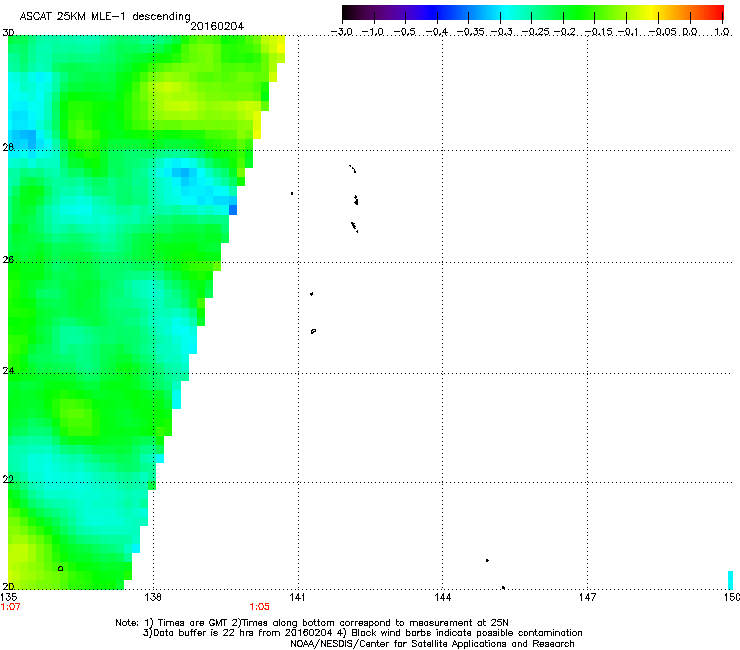Click the longitude label 147
Image resolution: width=740 pixels, height=650 pixels.
pos(587,597)
